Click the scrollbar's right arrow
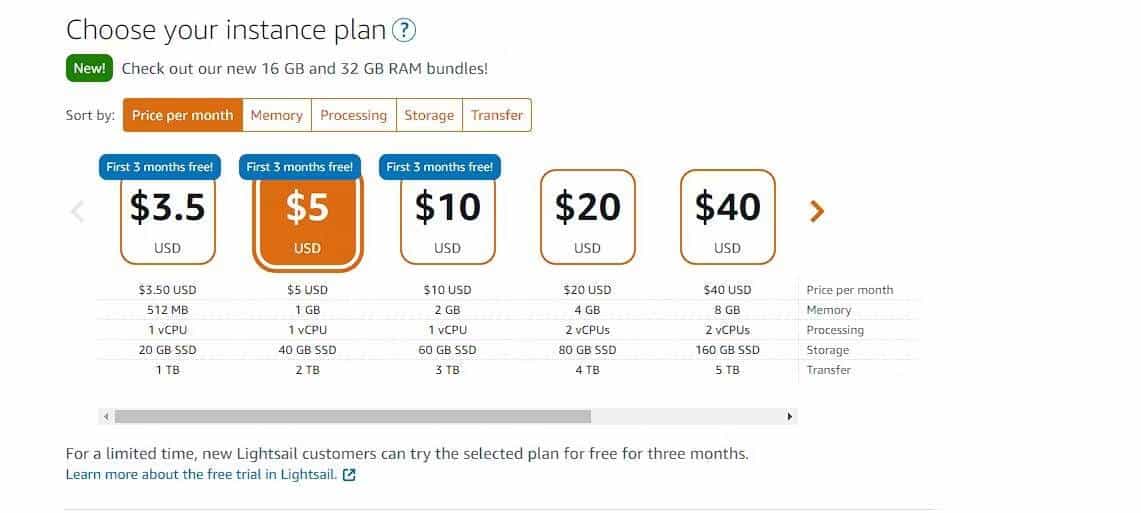The height and width of the screenshot is (513, 1141). click(790, 416)
